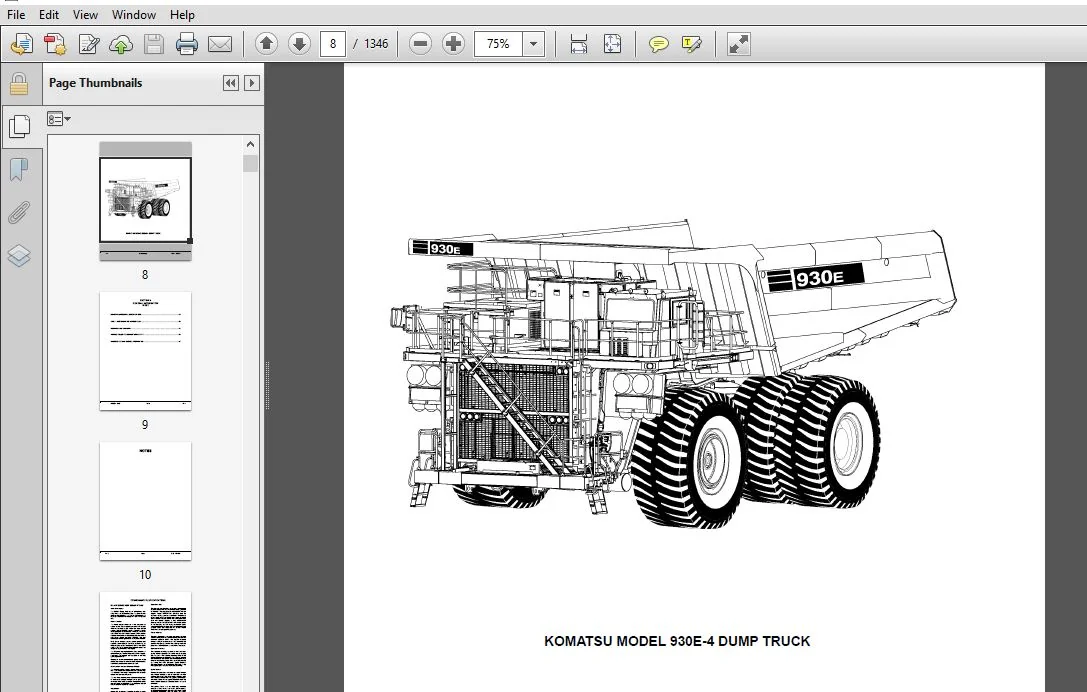
Task: Click the fit width scrolling icon
Action: tap(579, 44)
